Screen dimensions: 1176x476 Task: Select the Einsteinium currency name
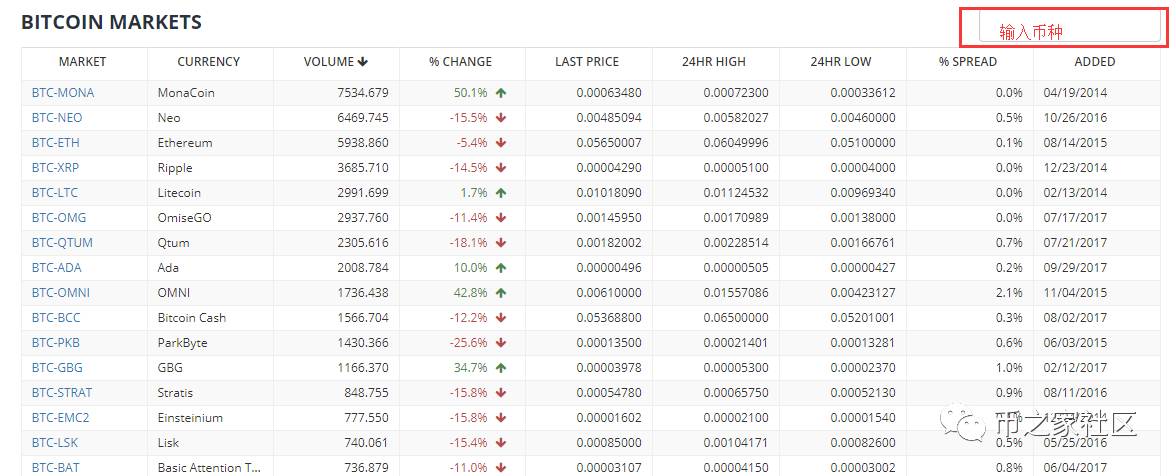point(190,418)
